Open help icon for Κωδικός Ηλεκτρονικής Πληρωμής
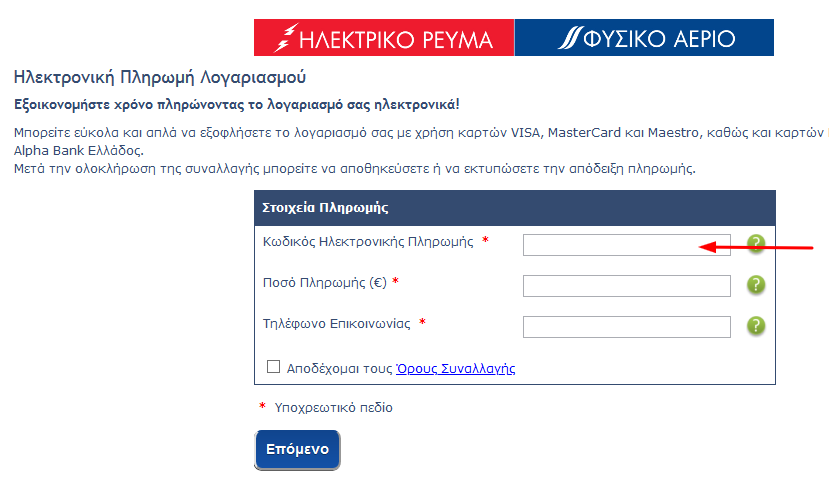Image resolution: width=829 pixels, height=484 pixels. click(x=756, y=243)
